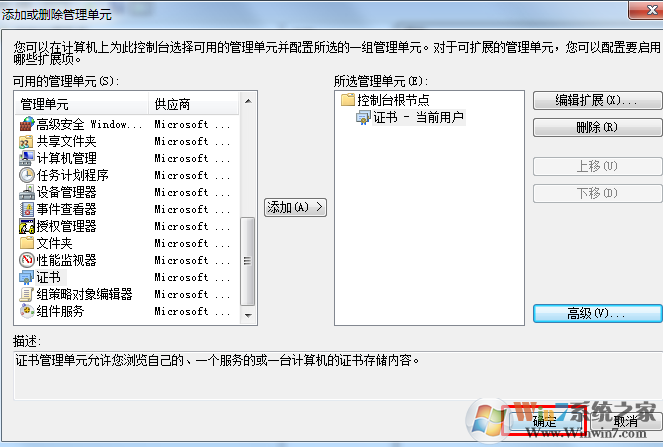Select the 授权管理器 snap-in name
663x447 pixels.
click(x=66, y=226)
